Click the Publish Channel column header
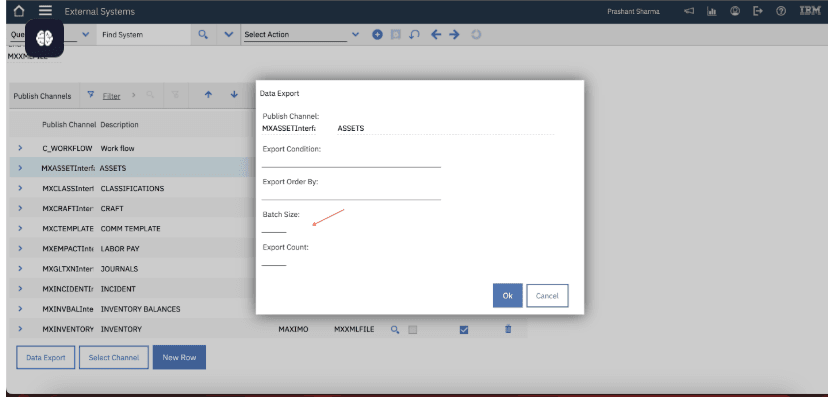The height and width of the screenshot is (398, 828). [x=69, y=125]
